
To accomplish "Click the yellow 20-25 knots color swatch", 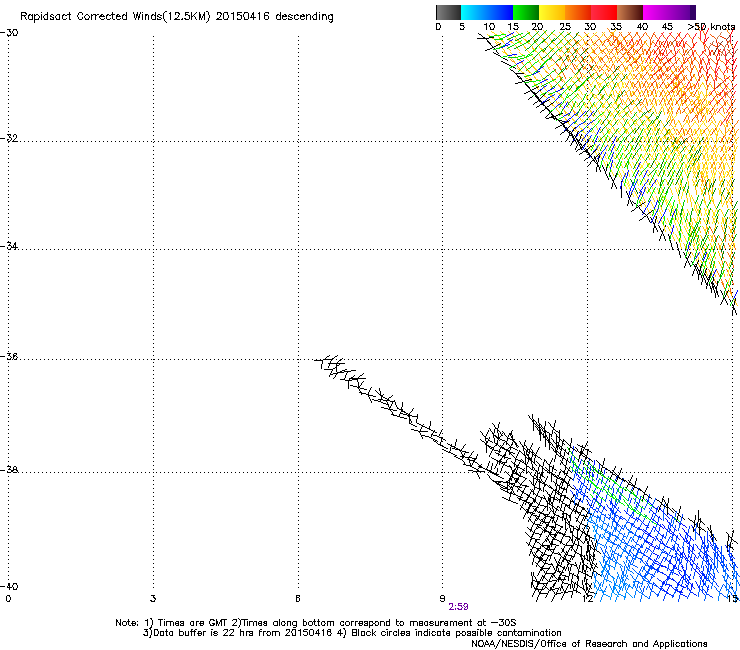I will (x=552, y=12).
